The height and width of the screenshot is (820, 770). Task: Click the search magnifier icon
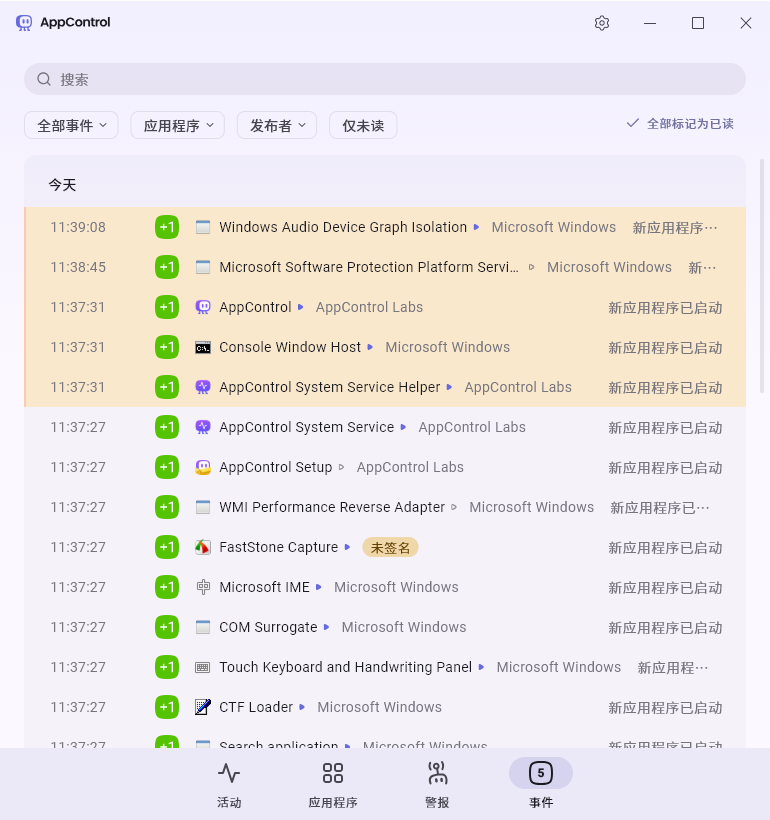tap(44, 79)
